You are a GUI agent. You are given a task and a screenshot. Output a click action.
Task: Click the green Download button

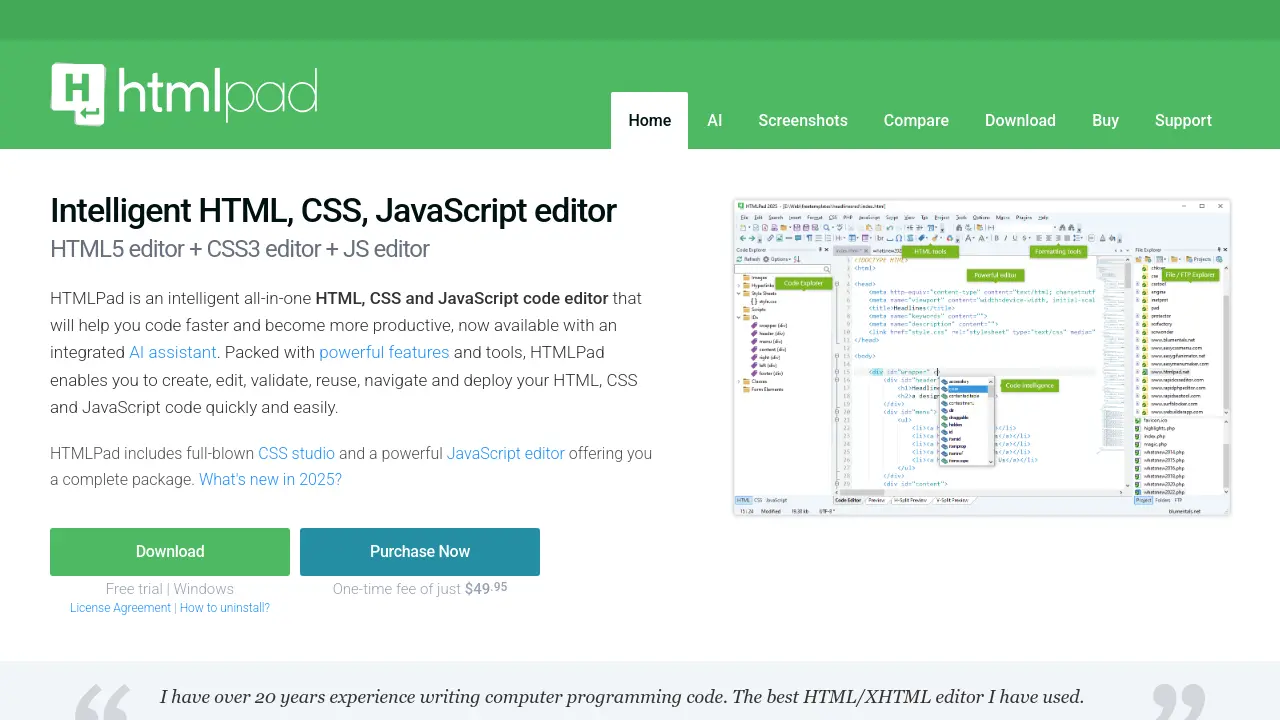pyautogui.click(x=170, y=552)
